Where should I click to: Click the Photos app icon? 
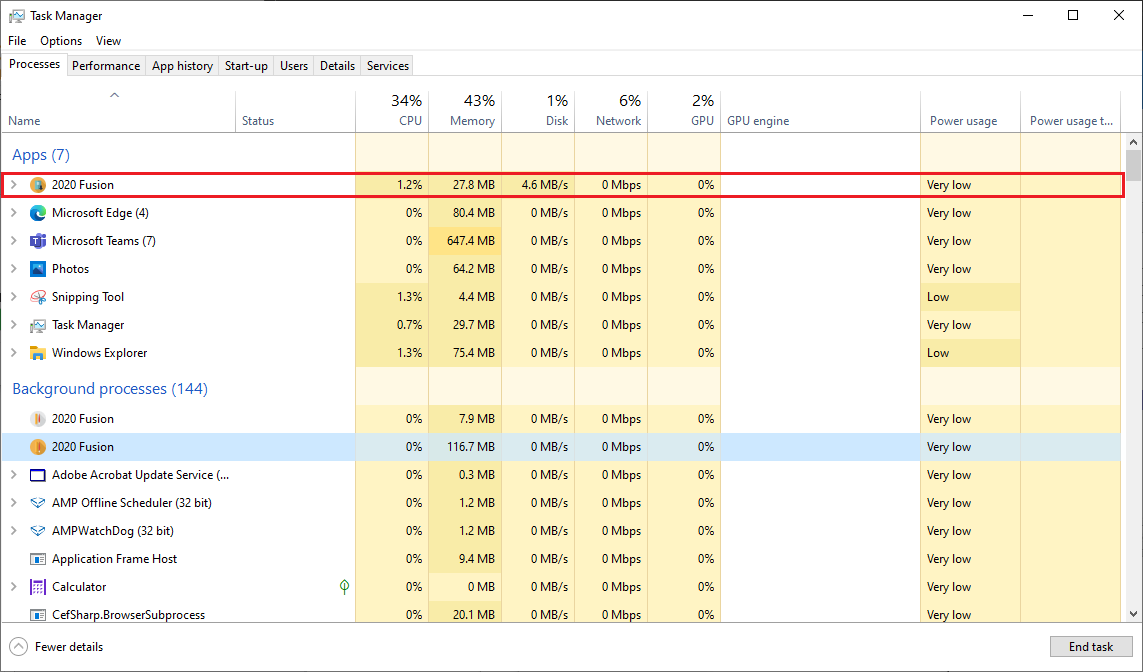click(x=38, y=269)
